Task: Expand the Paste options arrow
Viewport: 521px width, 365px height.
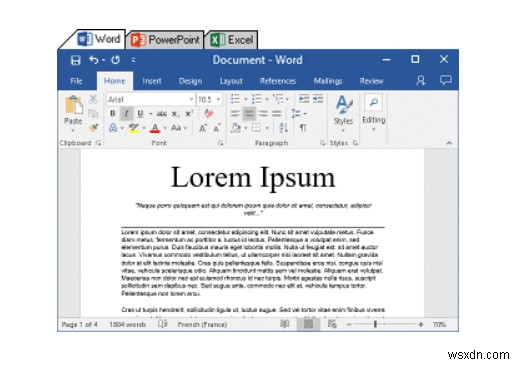Action: point(73,130)
